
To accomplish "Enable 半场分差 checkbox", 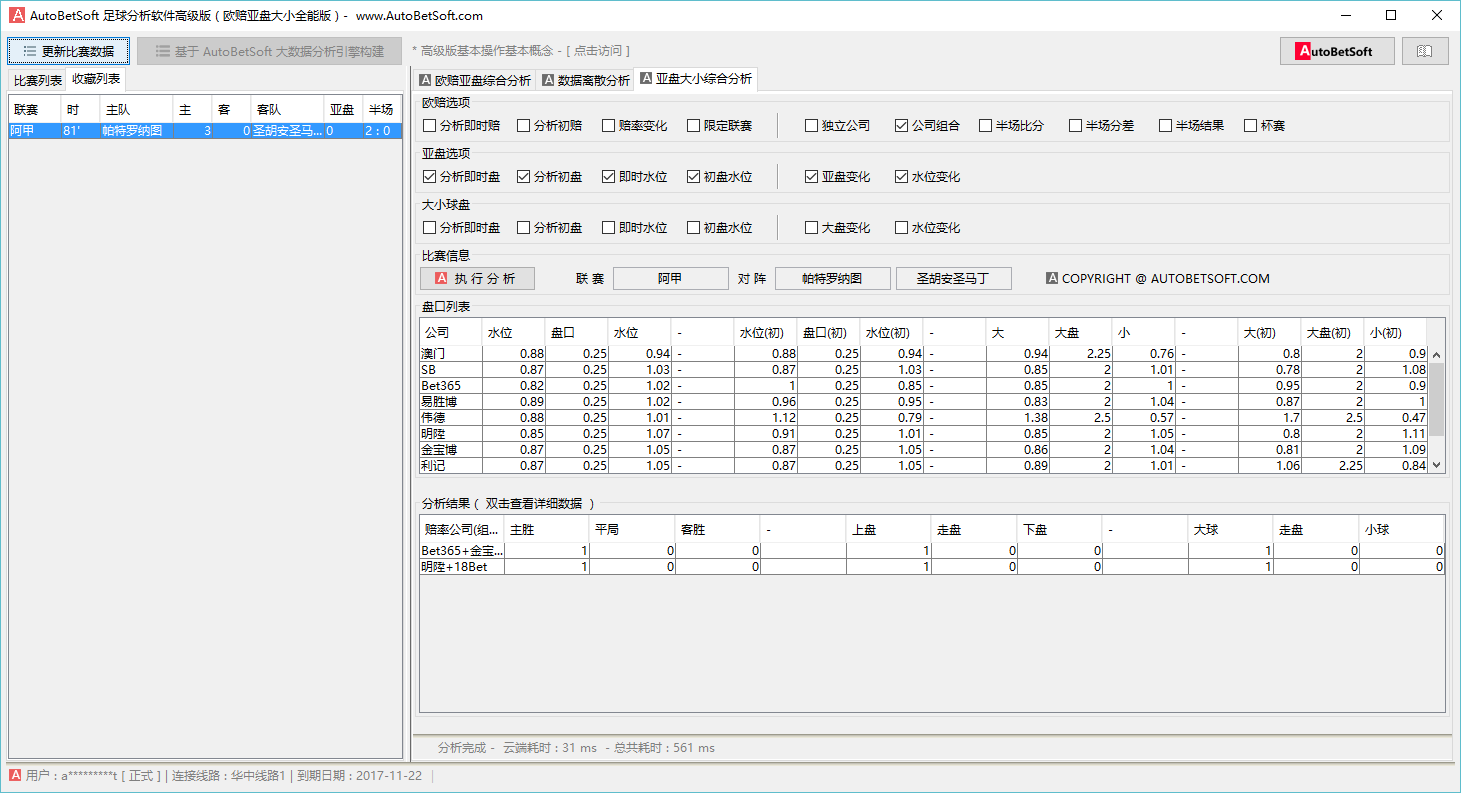I will [x=1075, y=126].
